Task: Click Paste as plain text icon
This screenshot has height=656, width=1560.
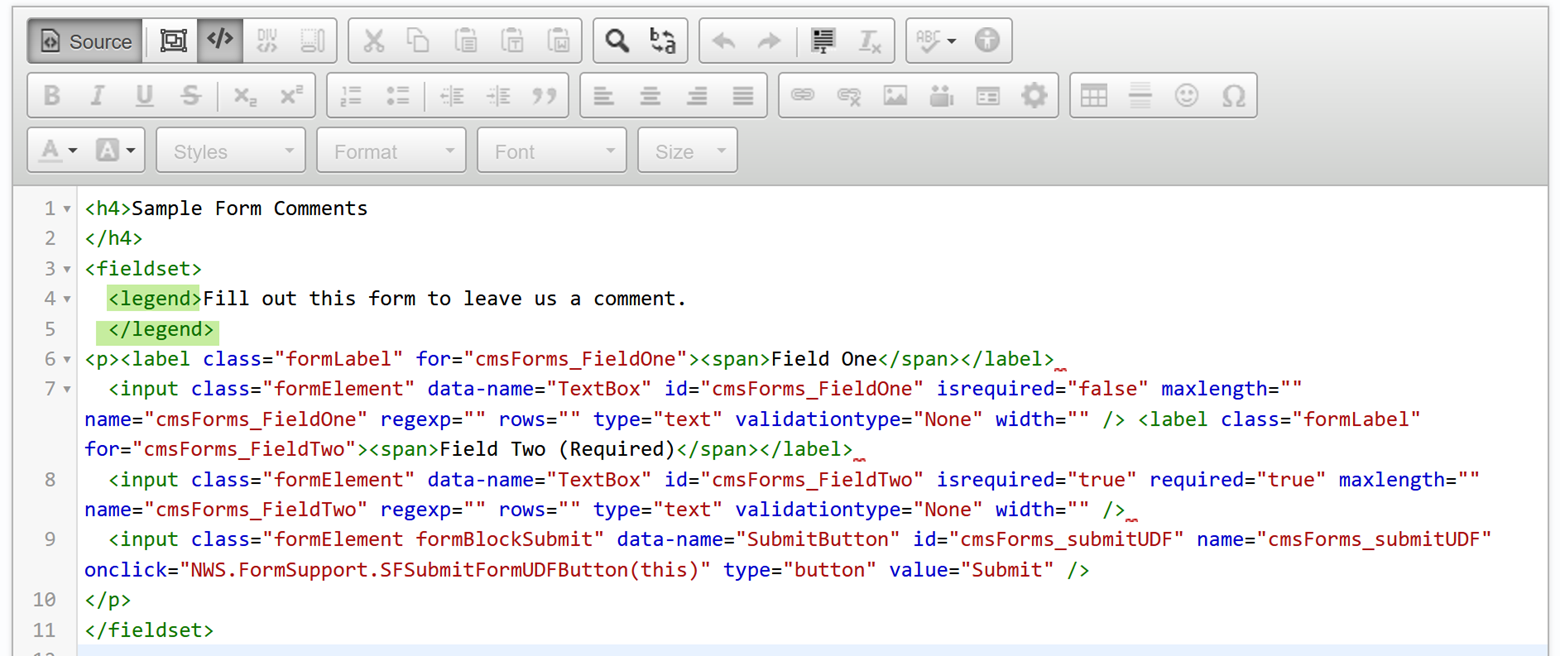Action: (512, 41)
